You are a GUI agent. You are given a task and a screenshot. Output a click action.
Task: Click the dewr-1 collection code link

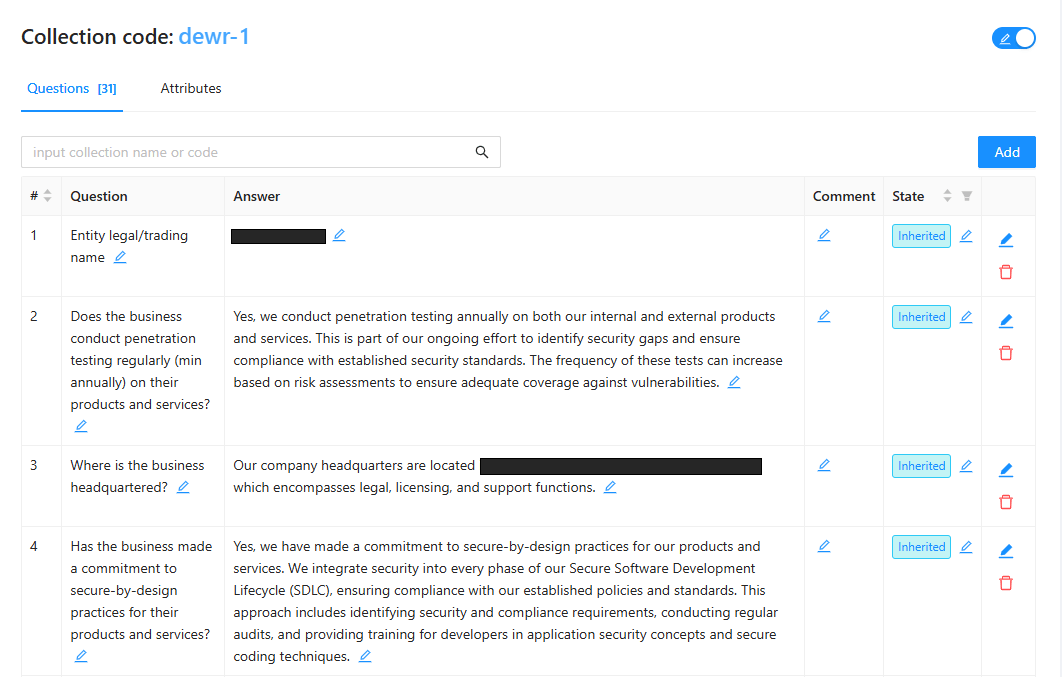coord(214,37)
